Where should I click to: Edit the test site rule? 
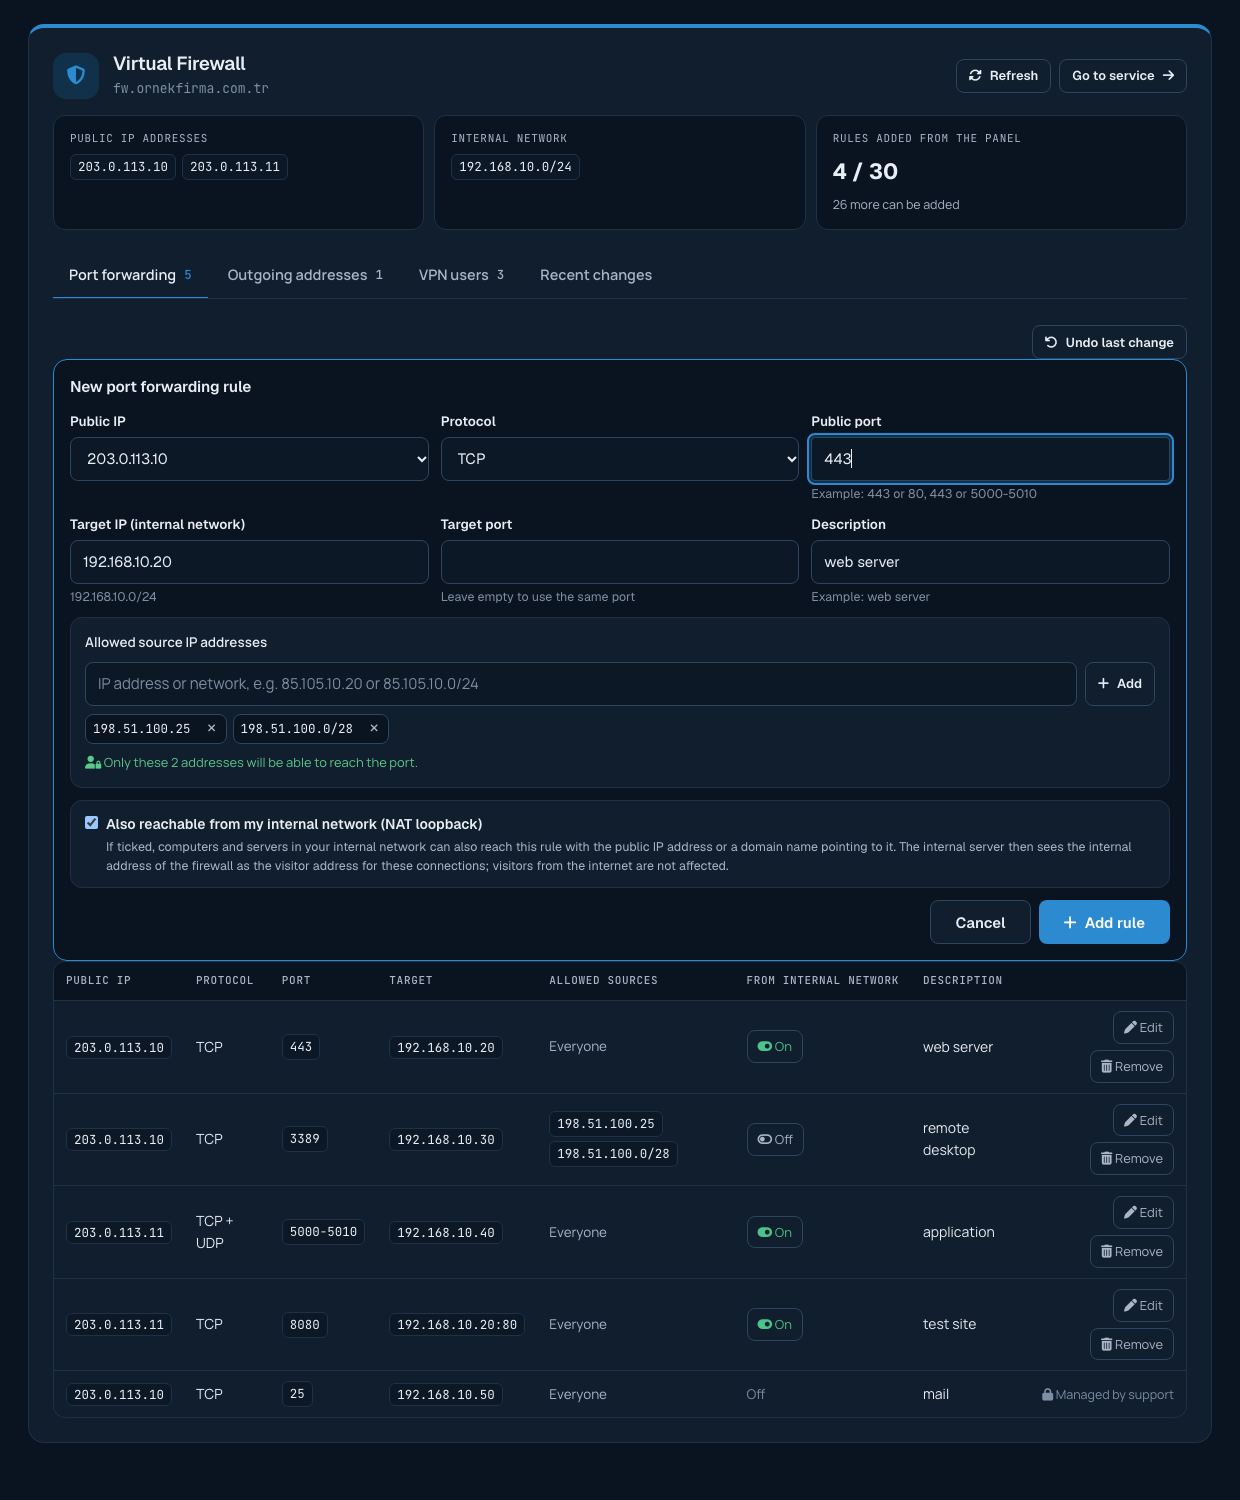pos(1143,1305)
